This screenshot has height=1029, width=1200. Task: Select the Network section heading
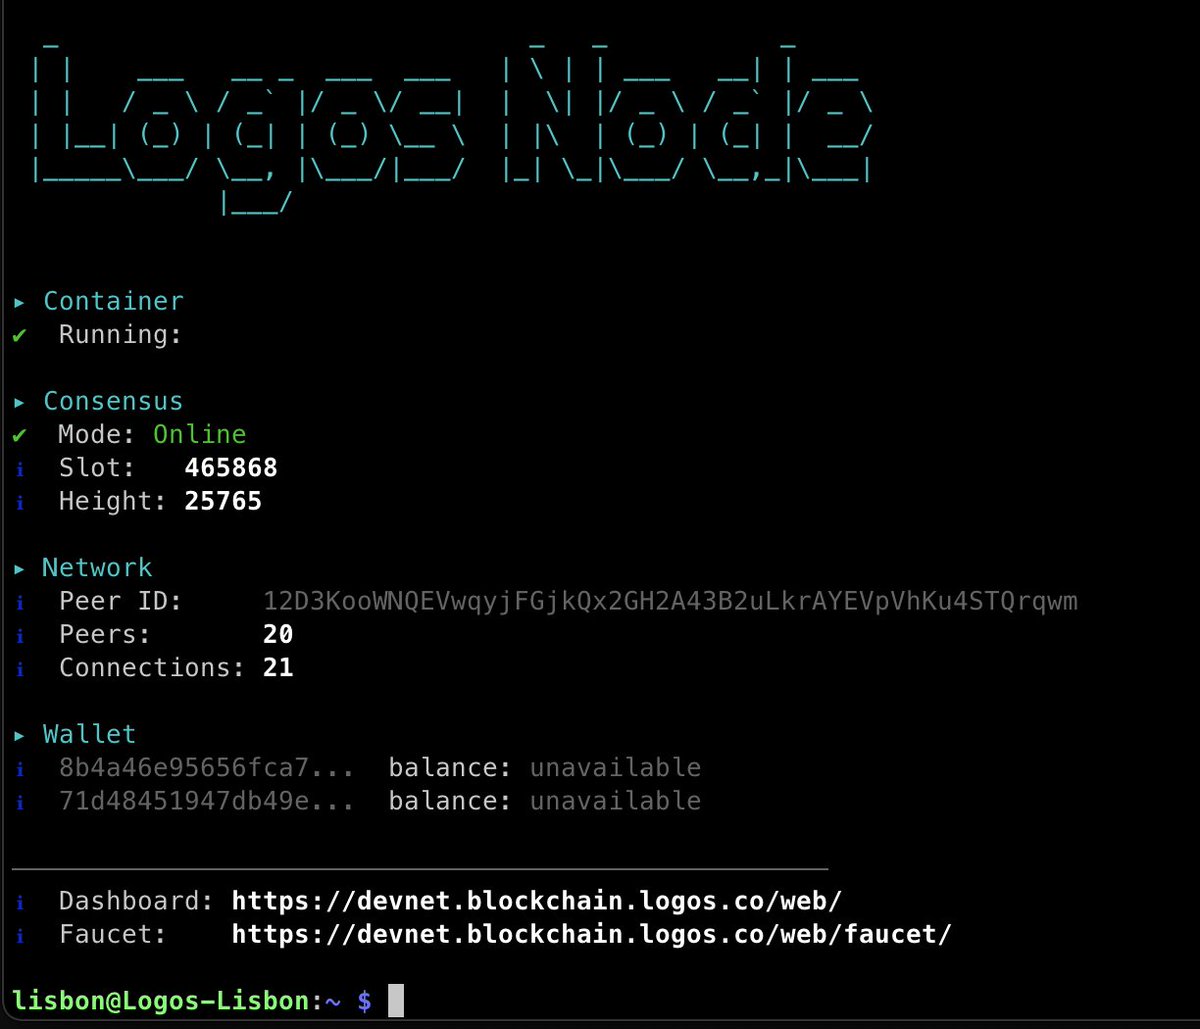click(97, 567)
